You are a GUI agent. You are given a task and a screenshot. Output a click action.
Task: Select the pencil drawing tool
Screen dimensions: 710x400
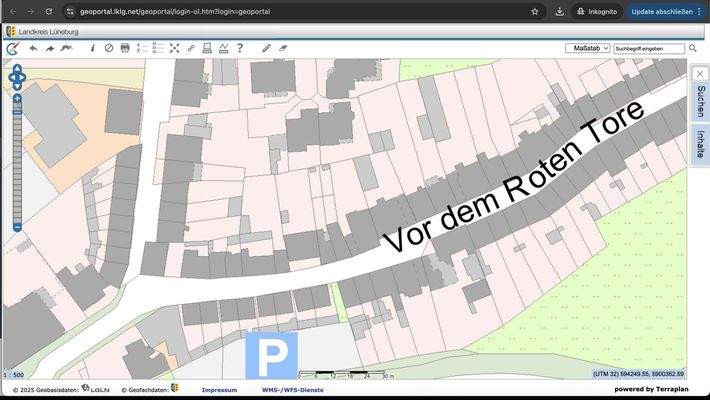tap(266, 48)
